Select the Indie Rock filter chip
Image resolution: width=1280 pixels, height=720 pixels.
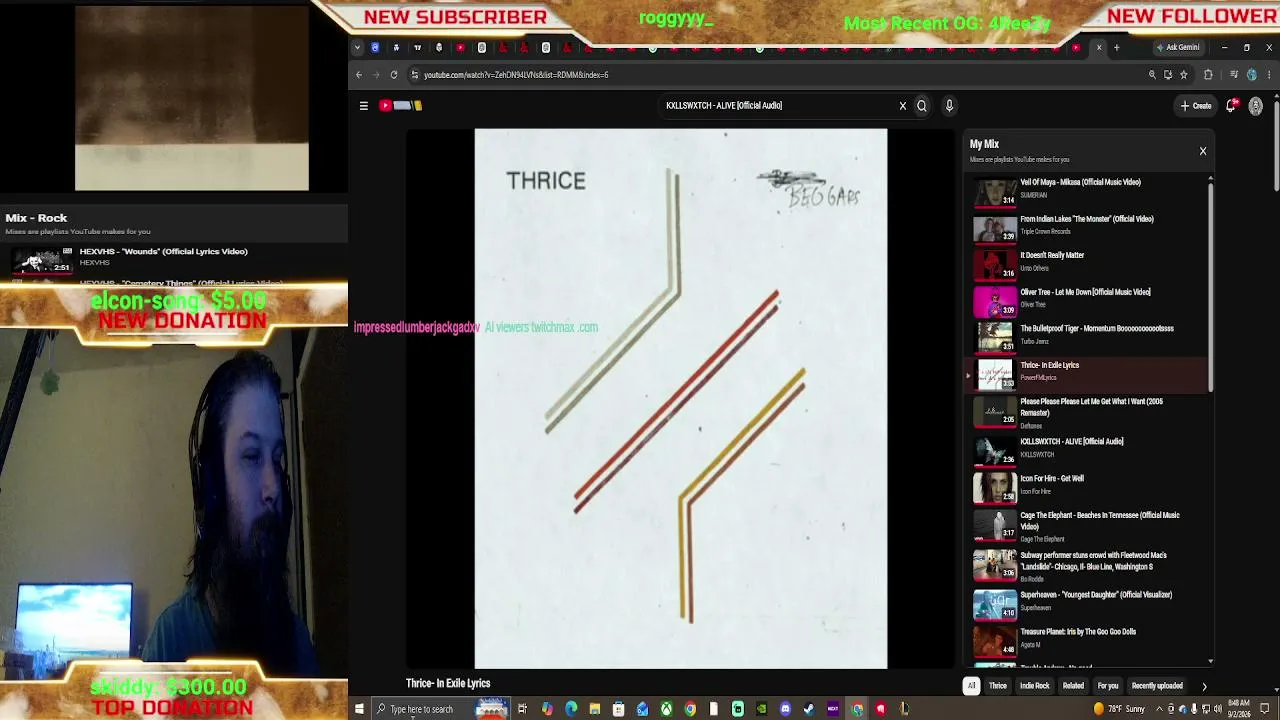pos(1035,686)
